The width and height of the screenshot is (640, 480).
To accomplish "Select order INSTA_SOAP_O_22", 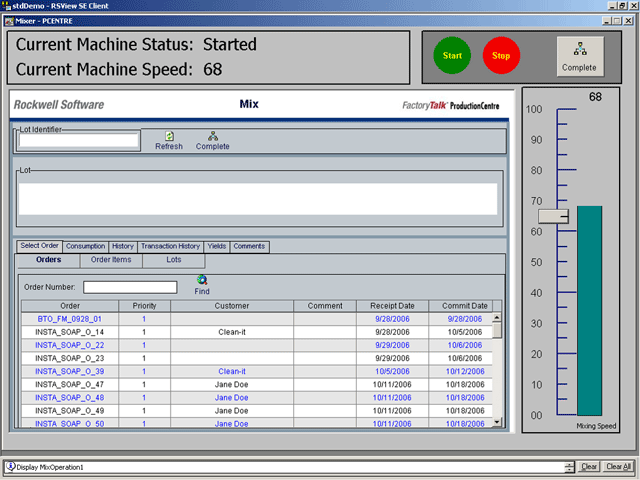I will tap(69, 345).
